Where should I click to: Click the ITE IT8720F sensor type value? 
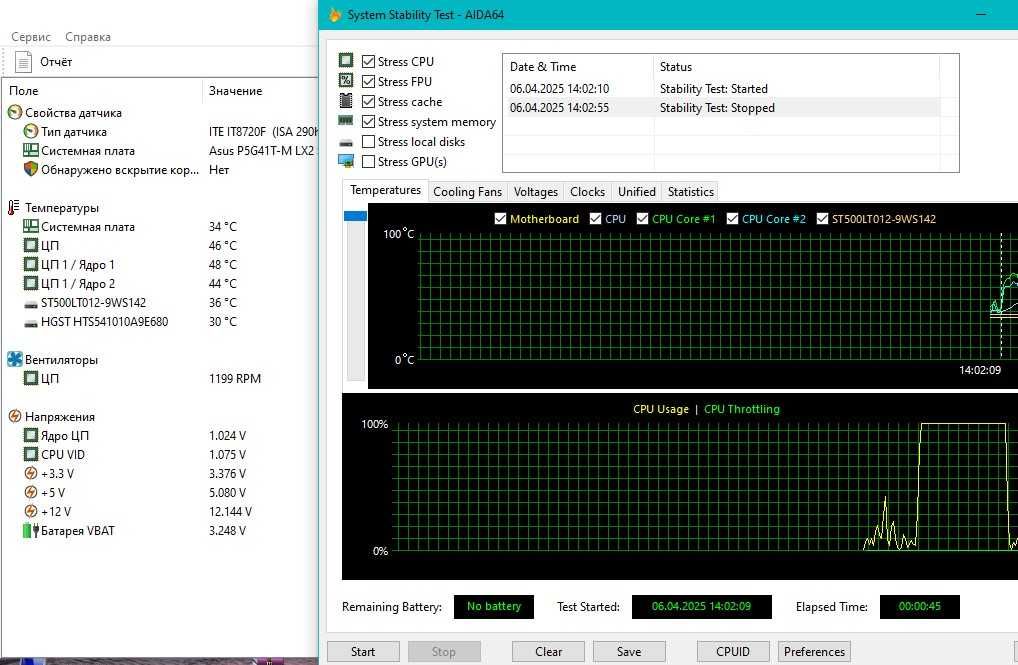point(263,132)
